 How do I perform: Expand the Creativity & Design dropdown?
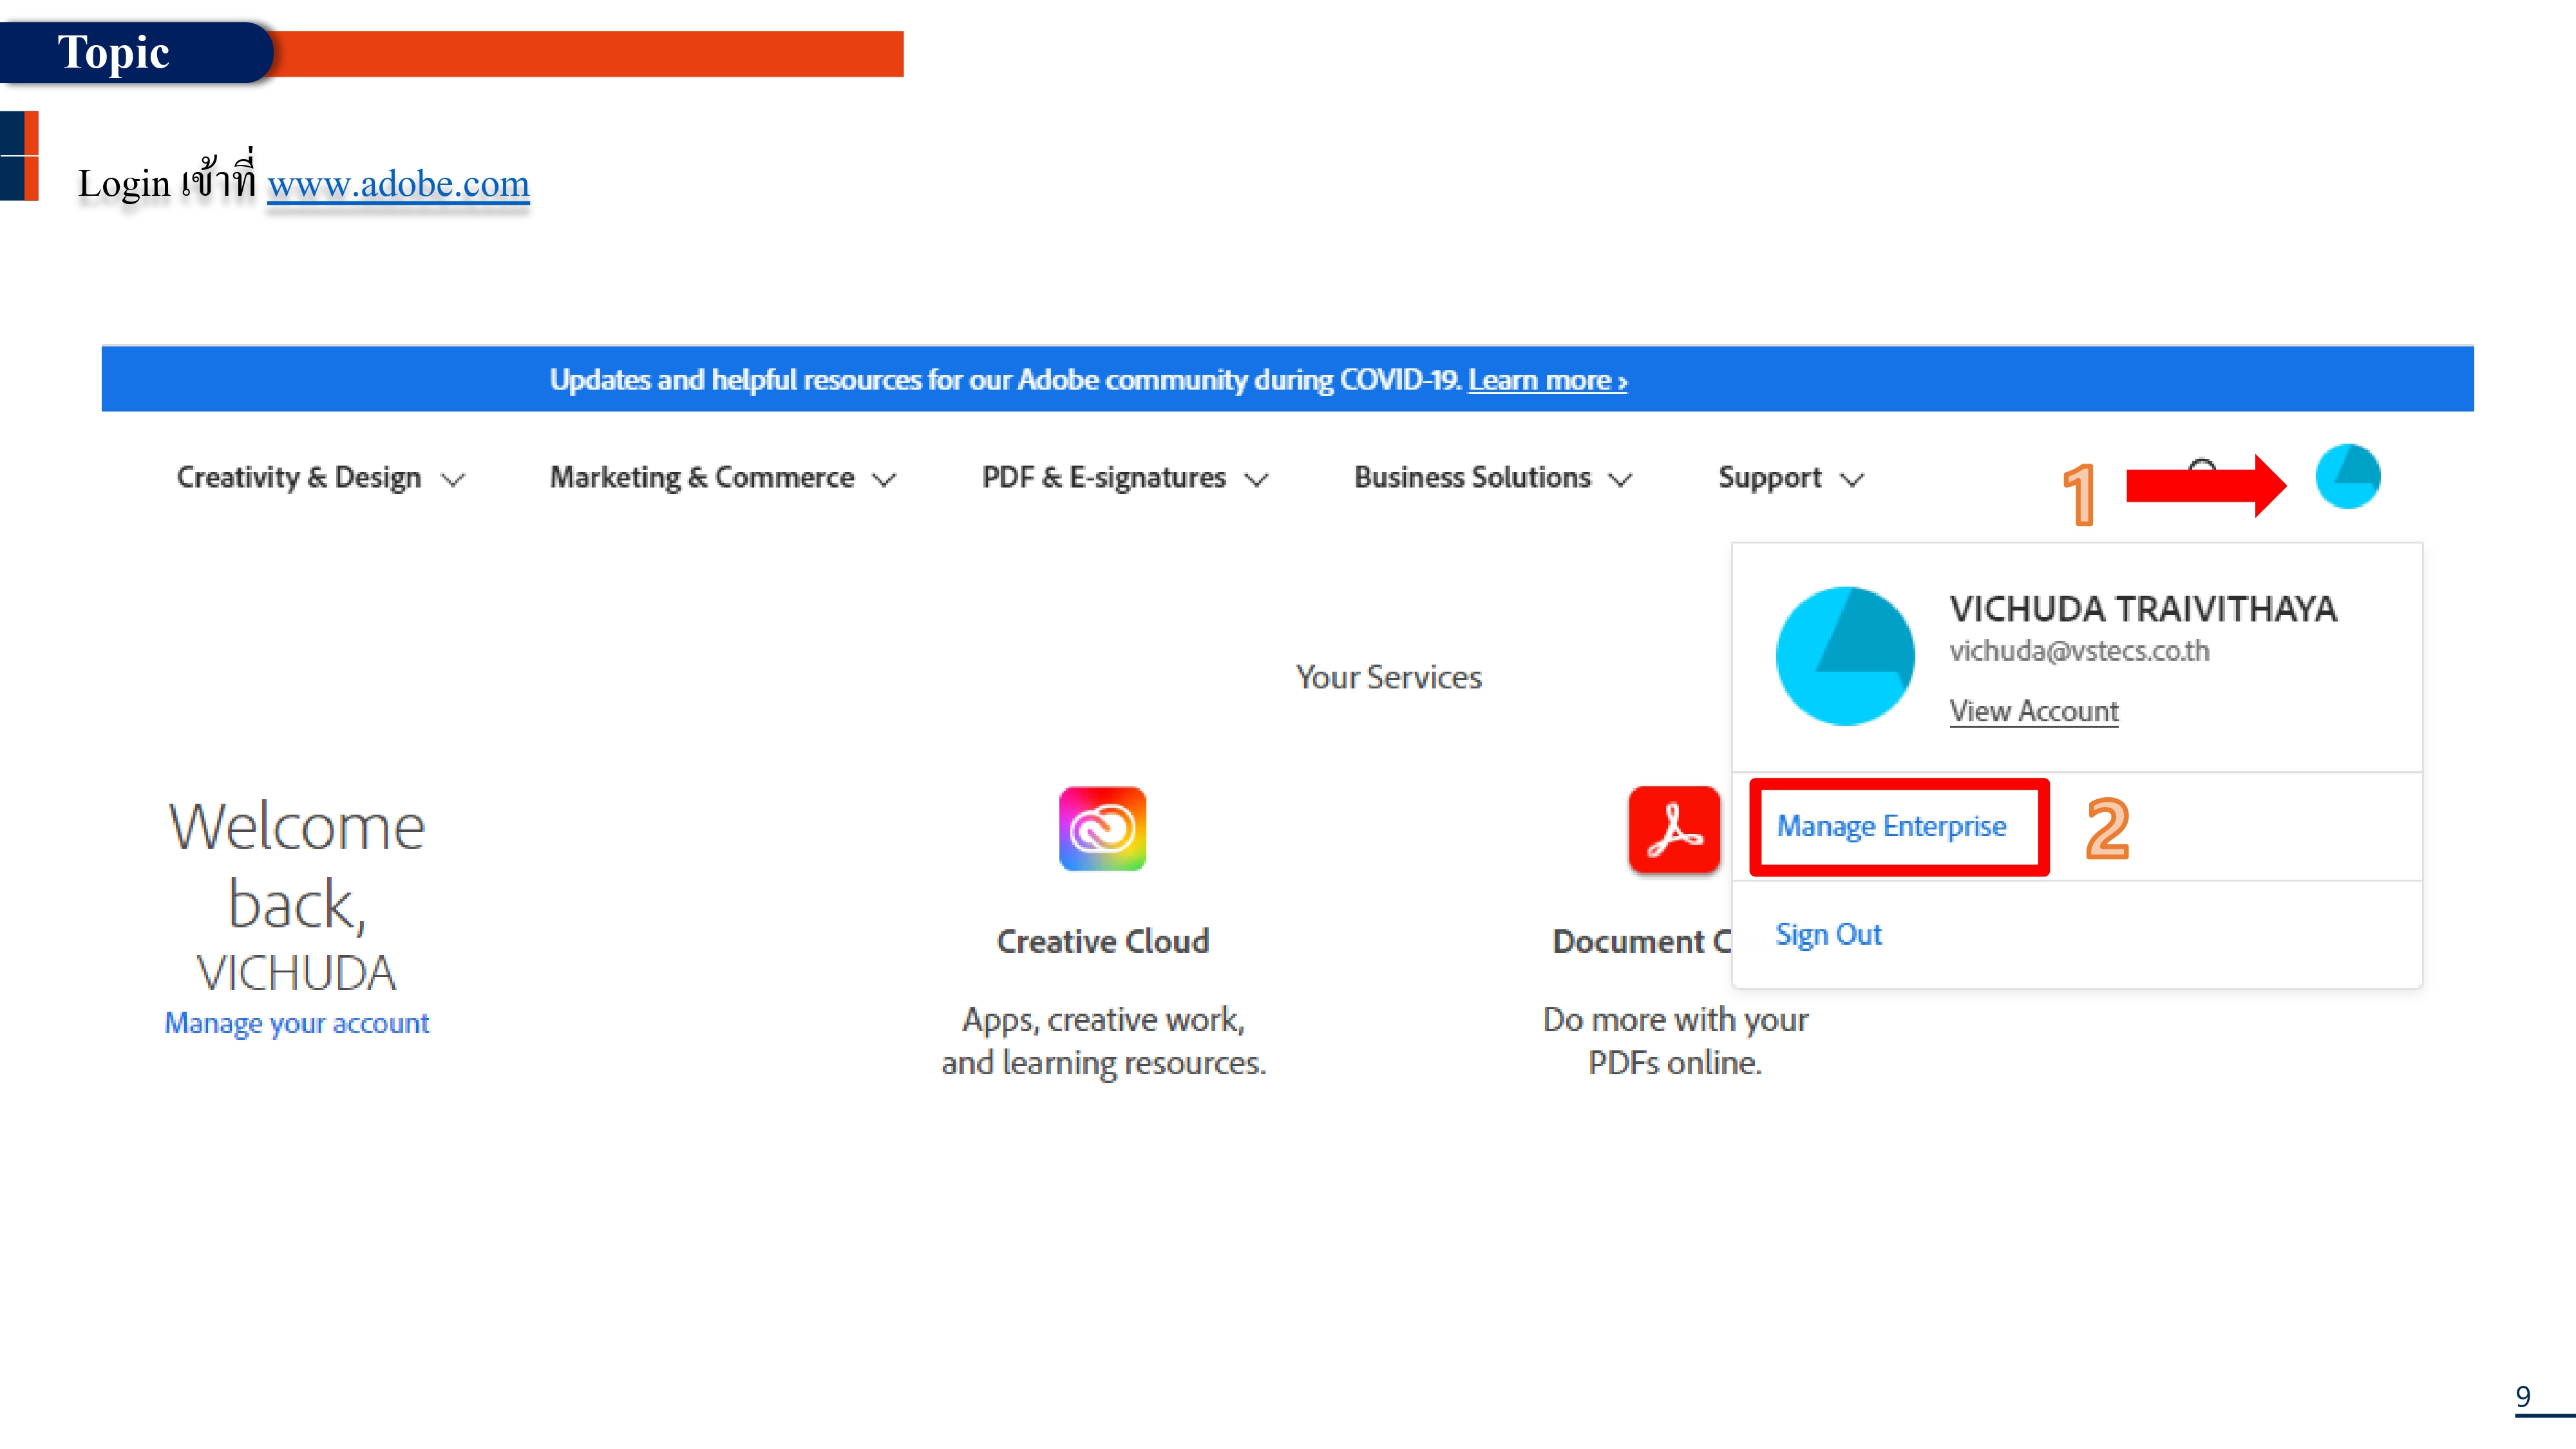pos(318,478)
